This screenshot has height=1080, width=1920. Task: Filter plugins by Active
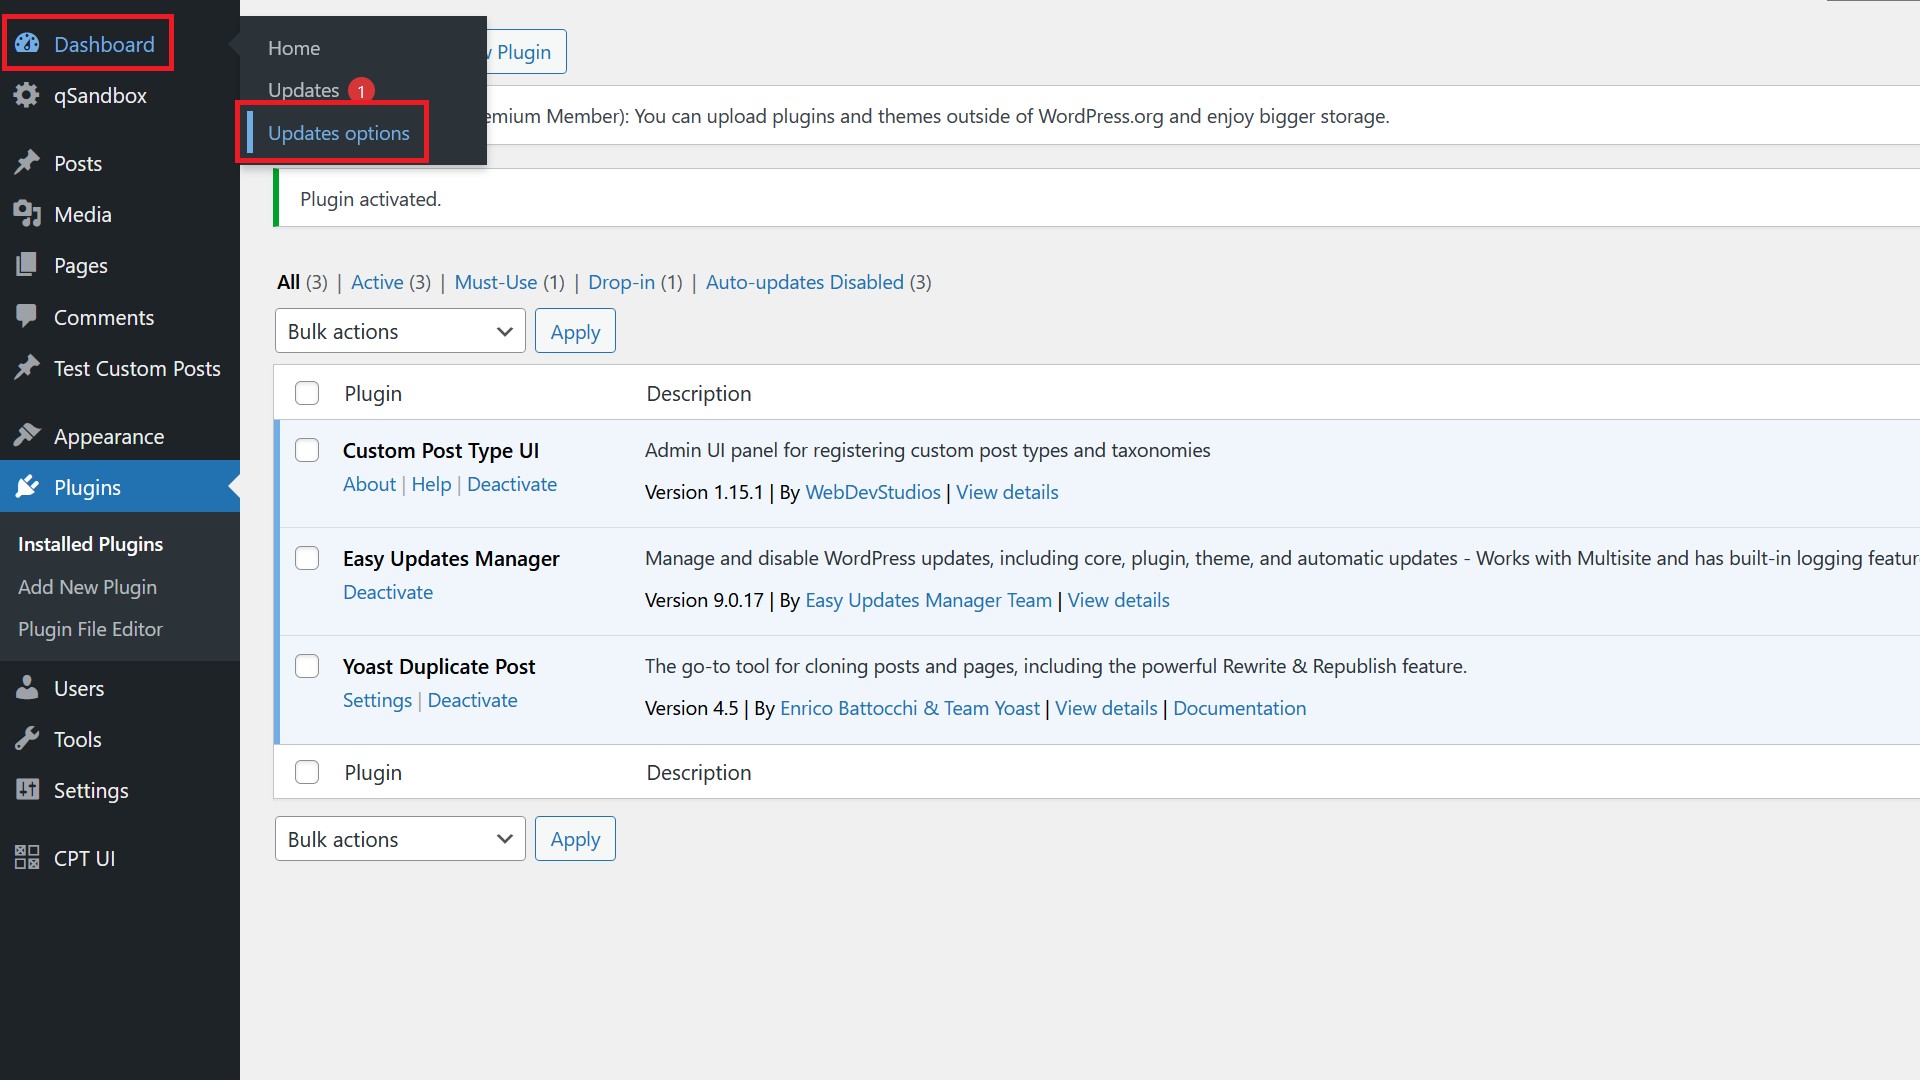pos(377,282)
